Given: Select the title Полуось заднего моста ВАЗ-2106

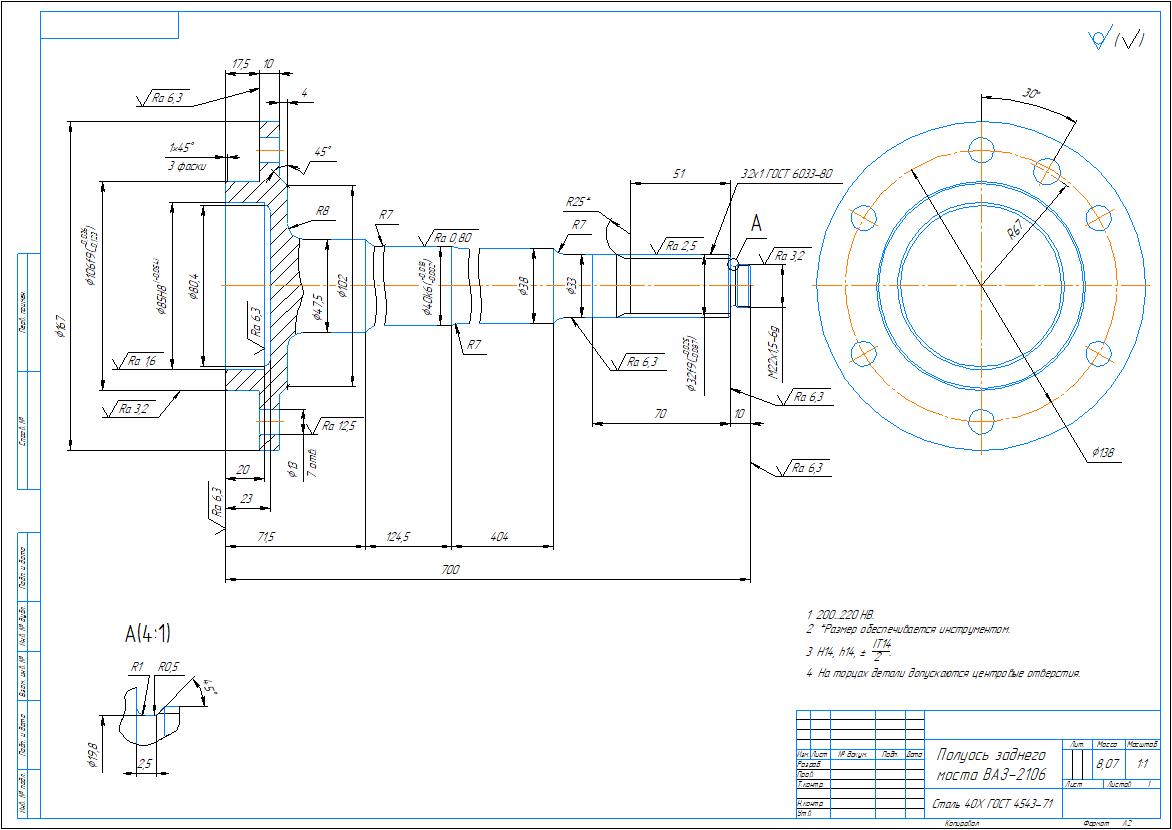Looking at the screenshot, I should pos(990,765).
